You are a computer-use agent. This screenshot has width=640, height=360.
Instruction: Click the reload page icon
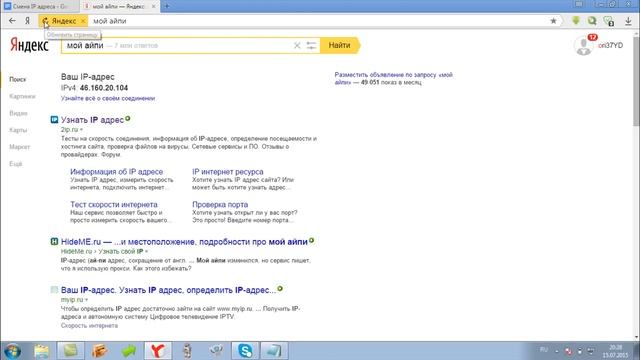pyautogui.click(x=45, y=21)
